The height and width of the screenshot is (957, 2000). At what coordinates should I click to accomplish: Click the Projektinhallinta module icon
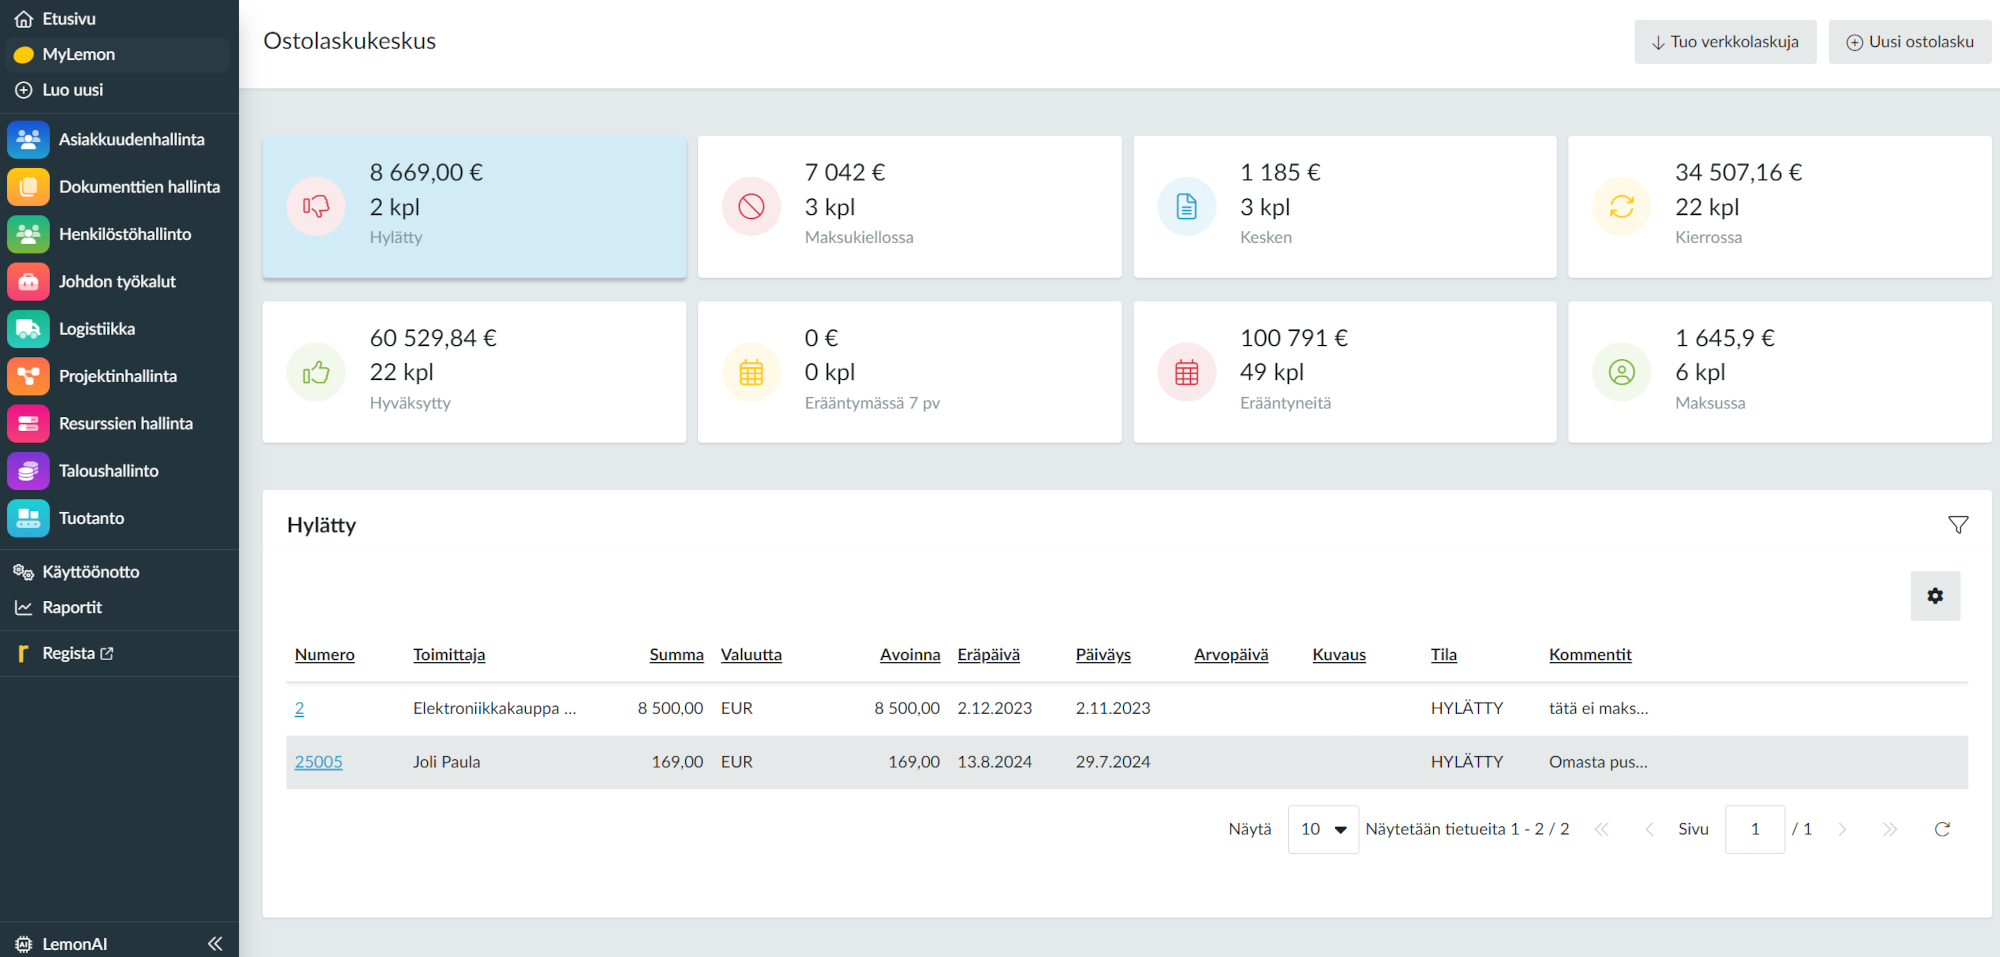(28, 376)
